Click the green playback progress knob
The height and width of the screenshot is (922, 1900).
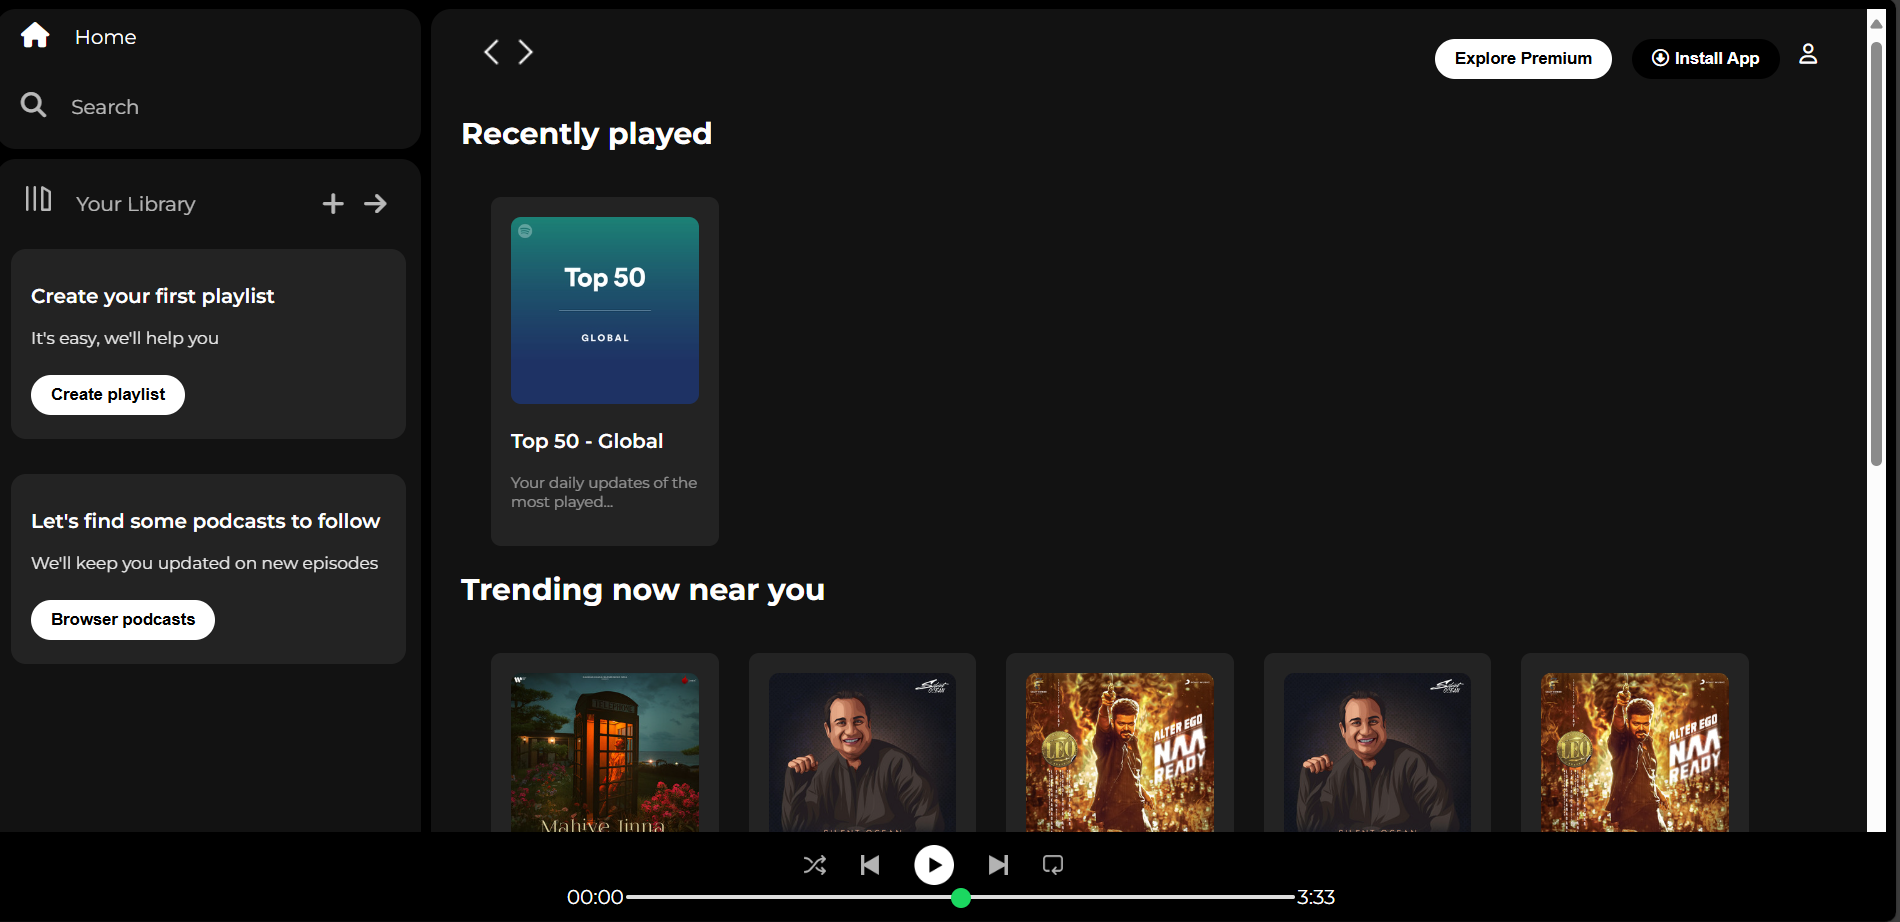tap(961, 898)
